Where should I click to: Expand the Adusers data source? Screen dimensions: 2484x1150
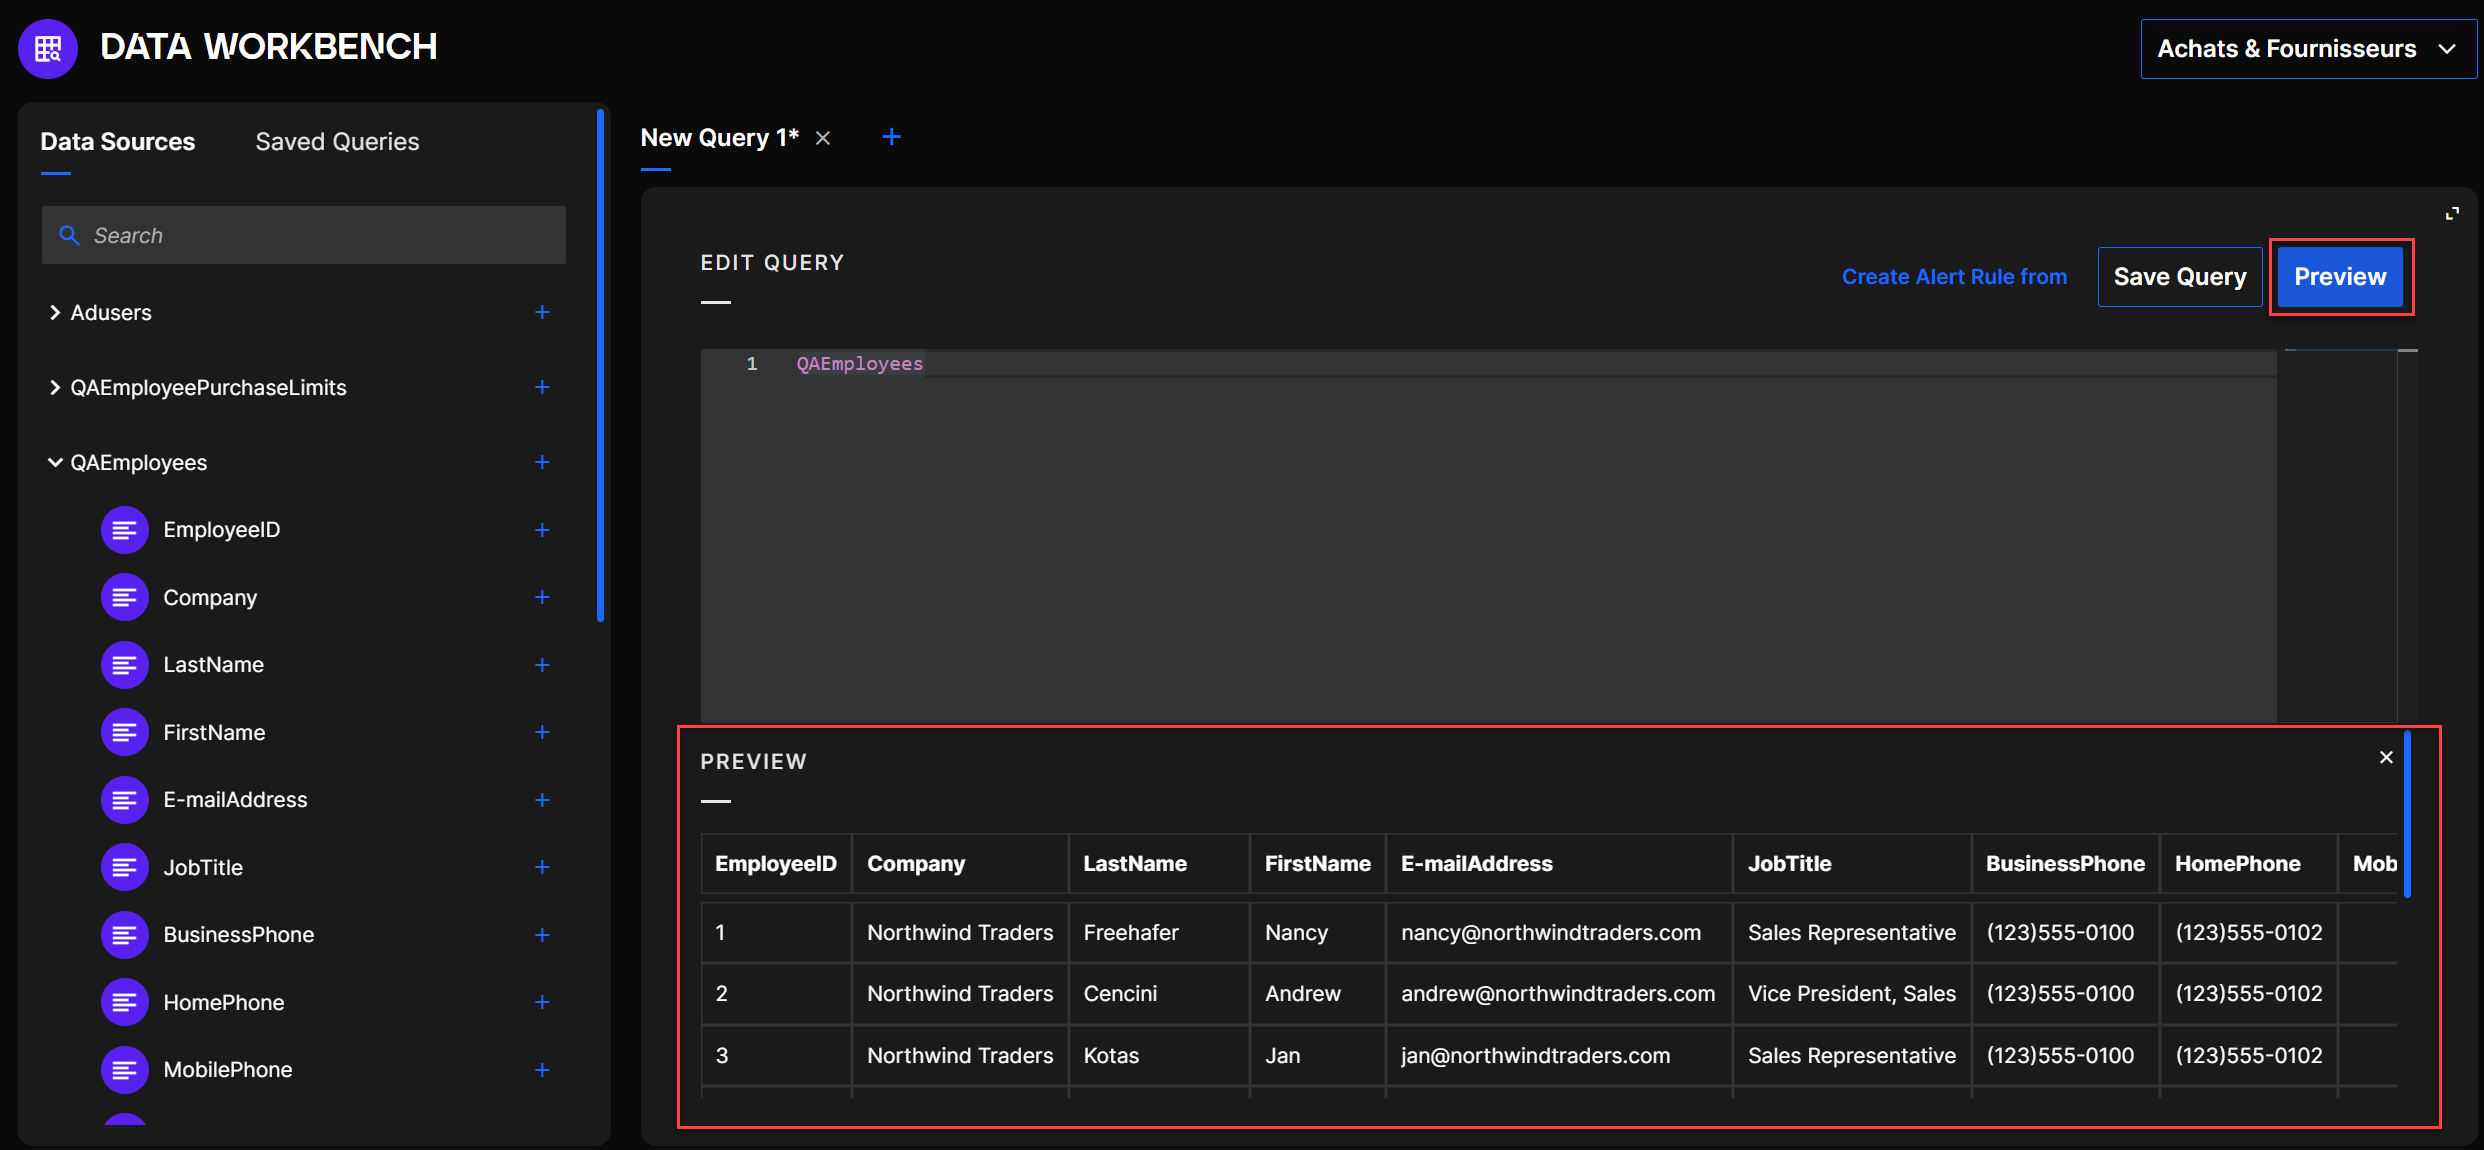(x=55, y=312)
